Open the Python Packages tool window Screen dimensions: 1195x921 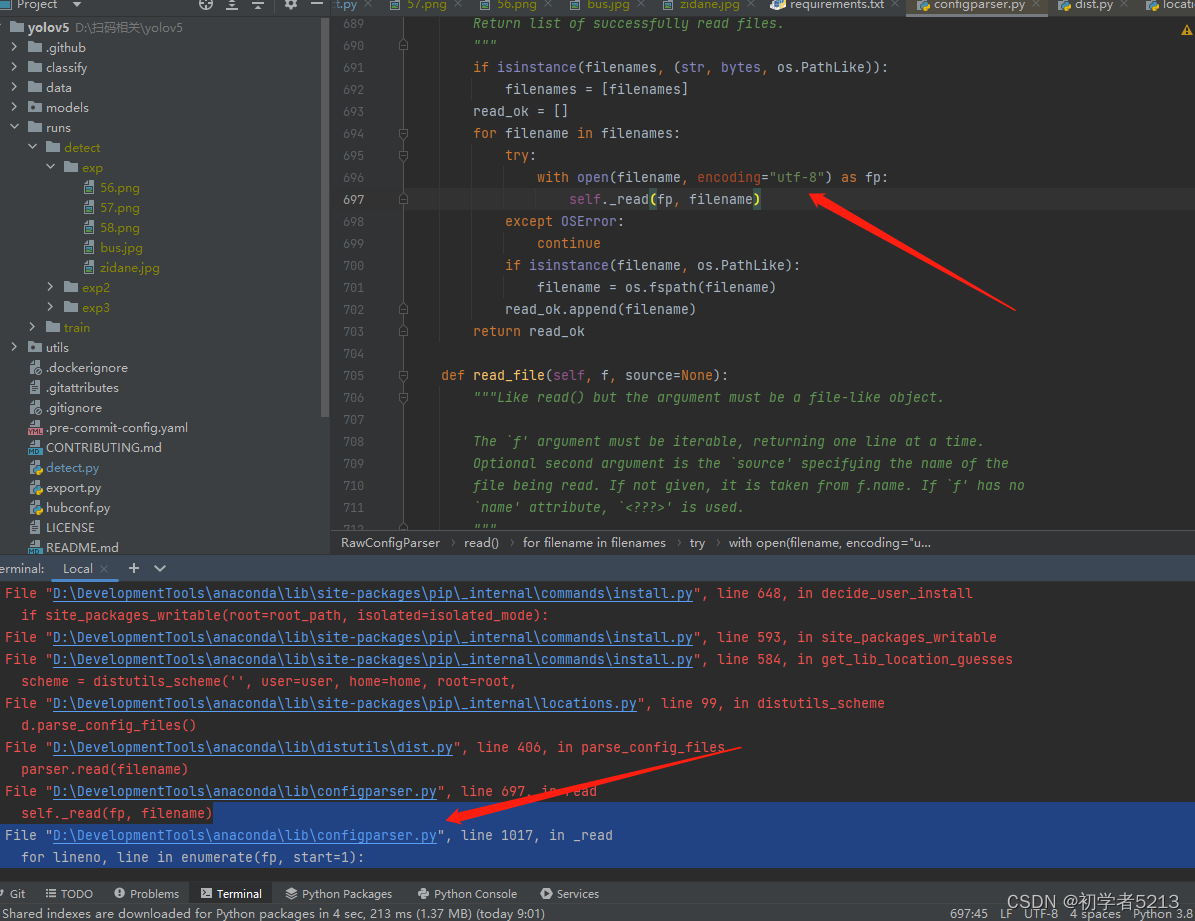click(x=338, y=894)
